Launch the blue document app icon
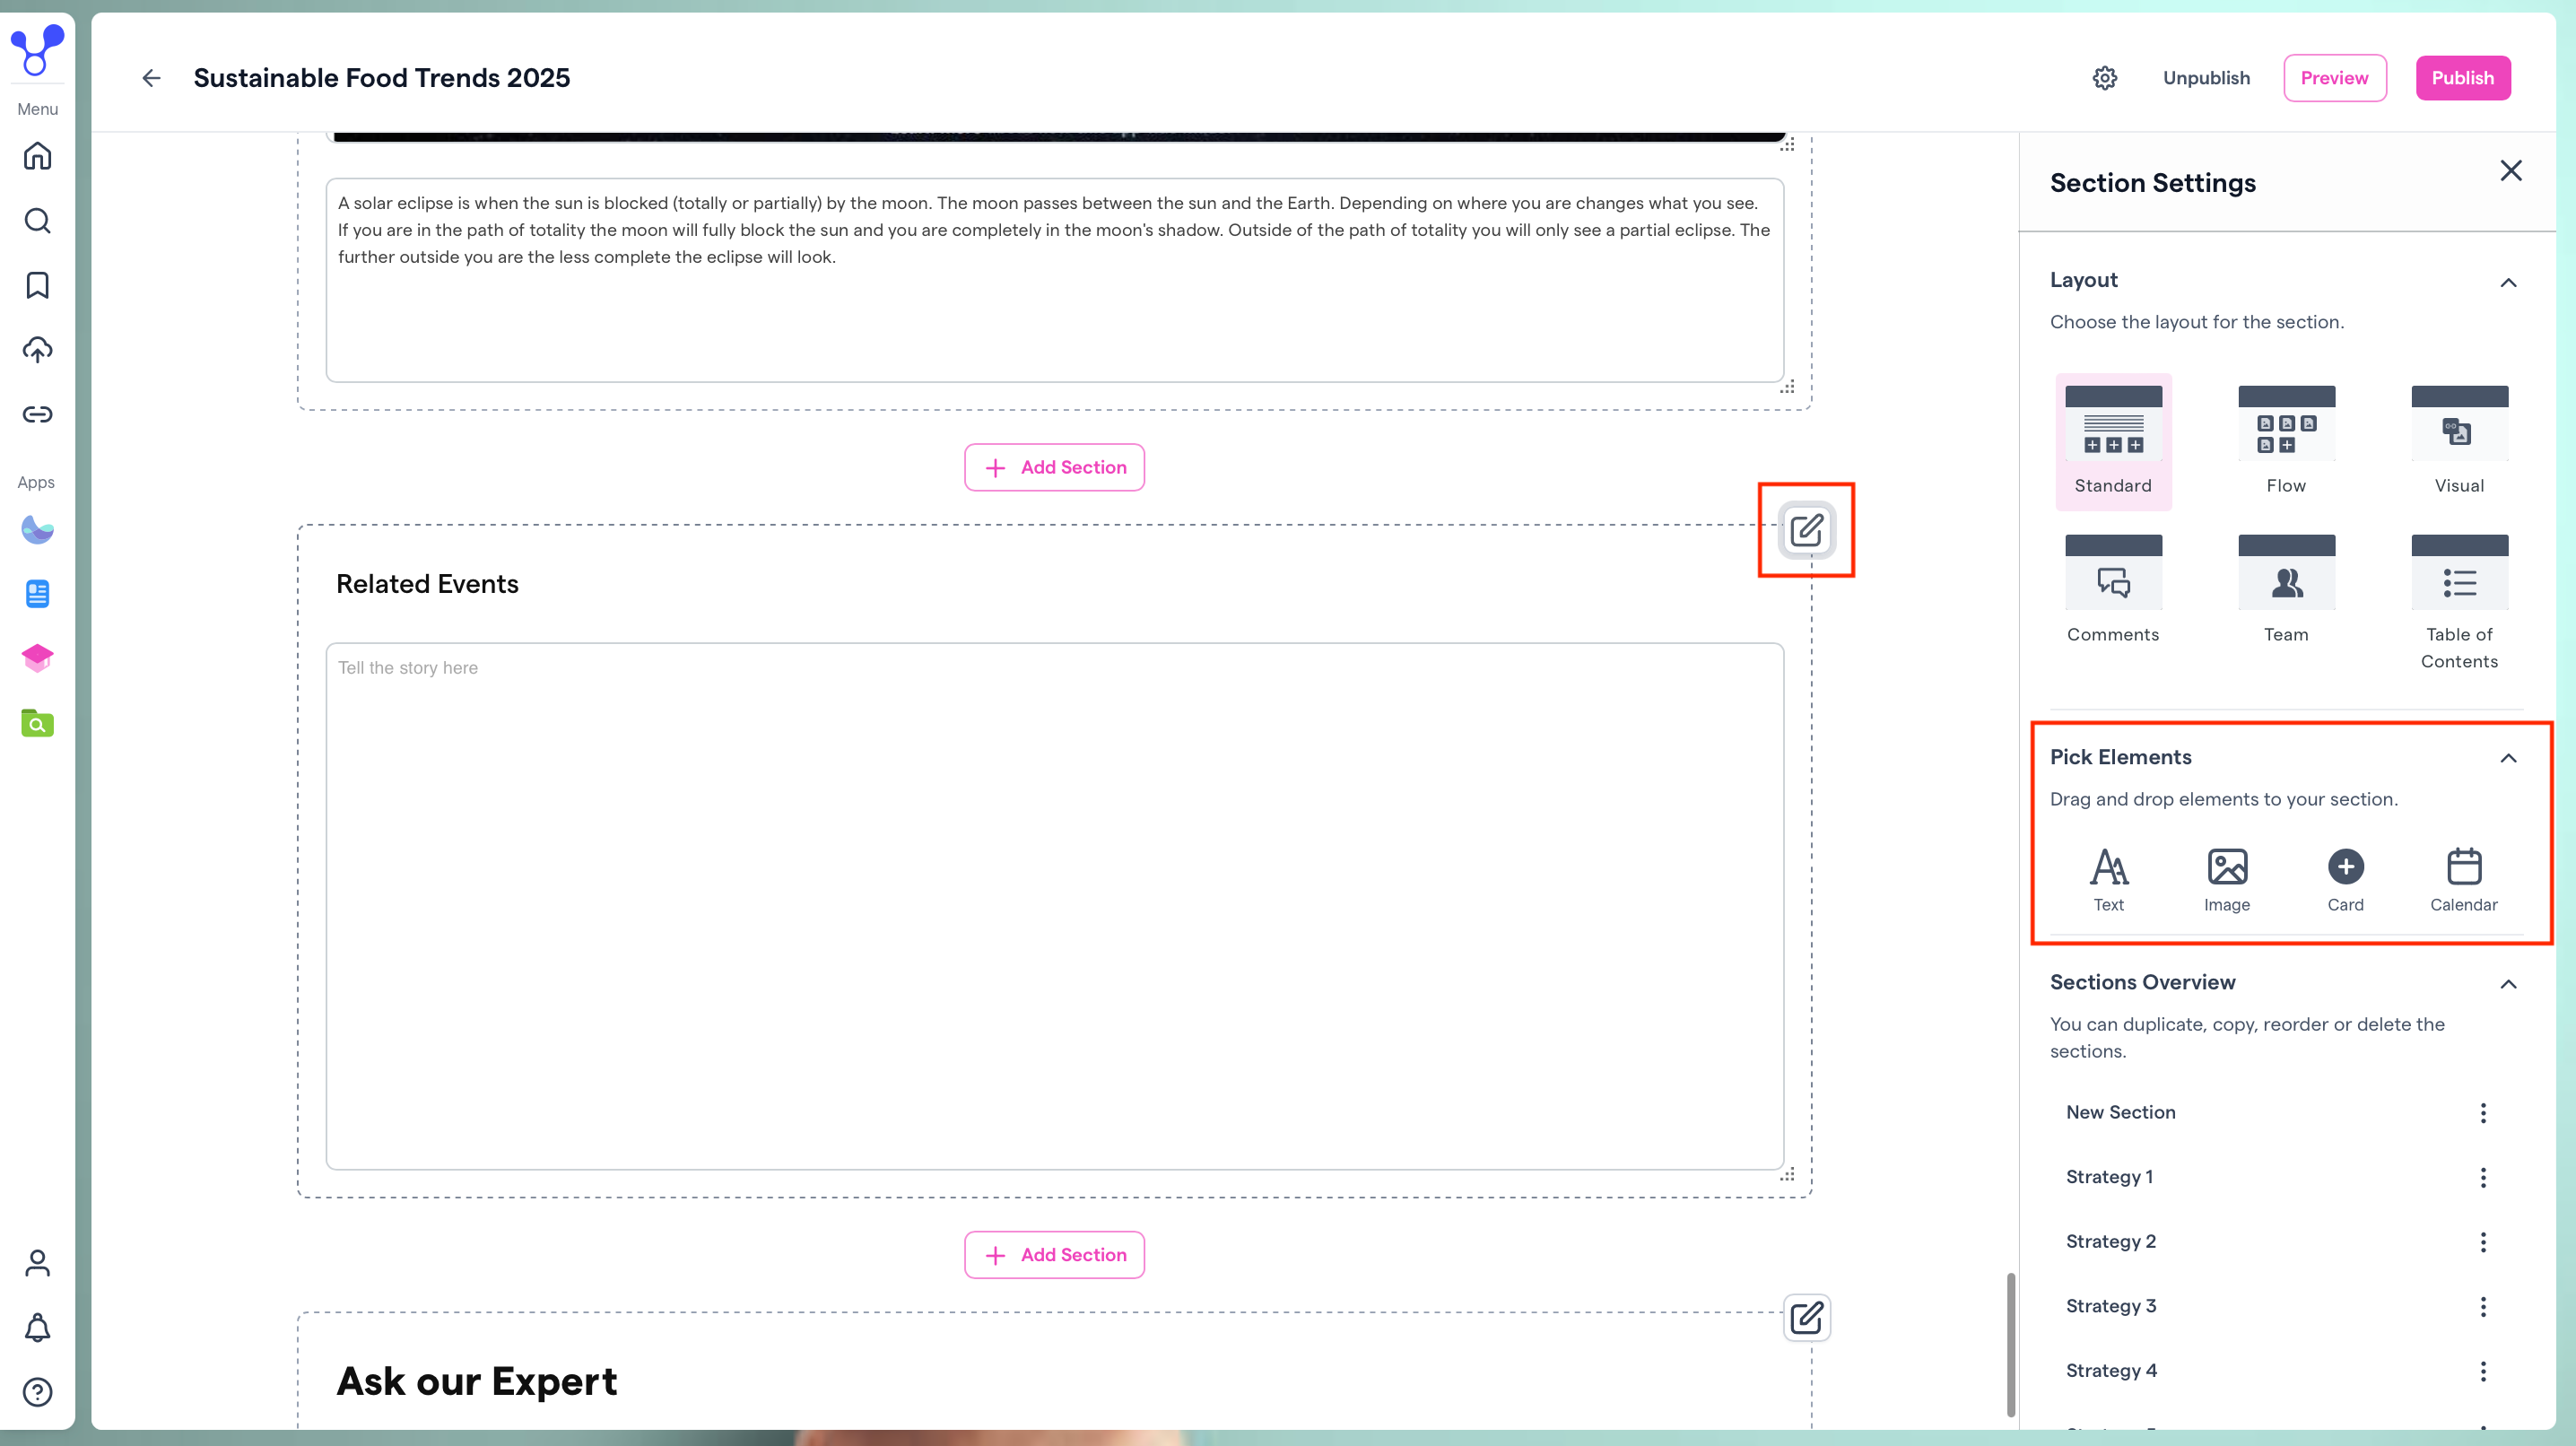This screenshot has width=2576, height=1446. pyautogui.click(x=37, y=594)
